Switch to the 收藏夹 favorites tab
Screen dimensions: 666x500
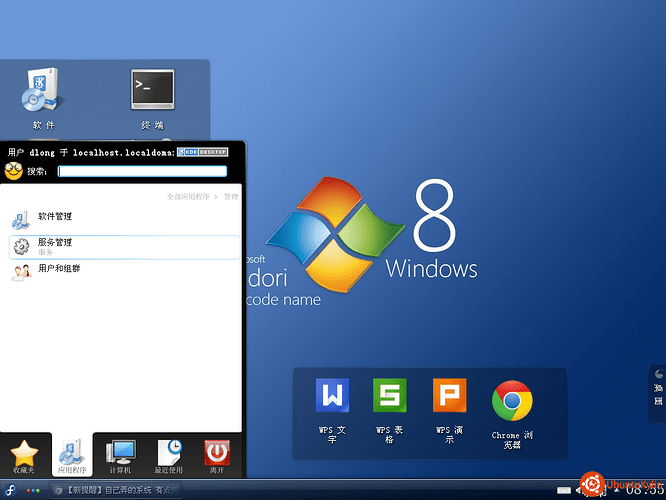[24, 457]
